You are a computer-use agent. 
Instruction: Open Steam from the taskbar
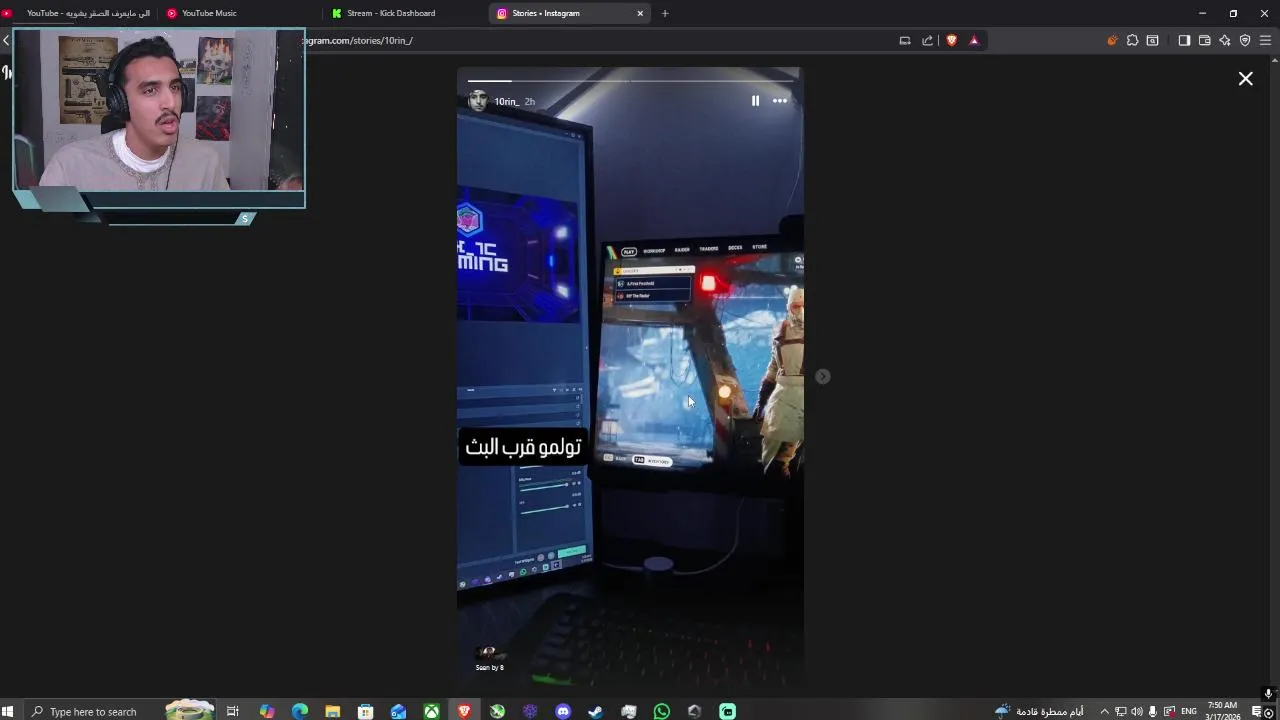(596, 711)
